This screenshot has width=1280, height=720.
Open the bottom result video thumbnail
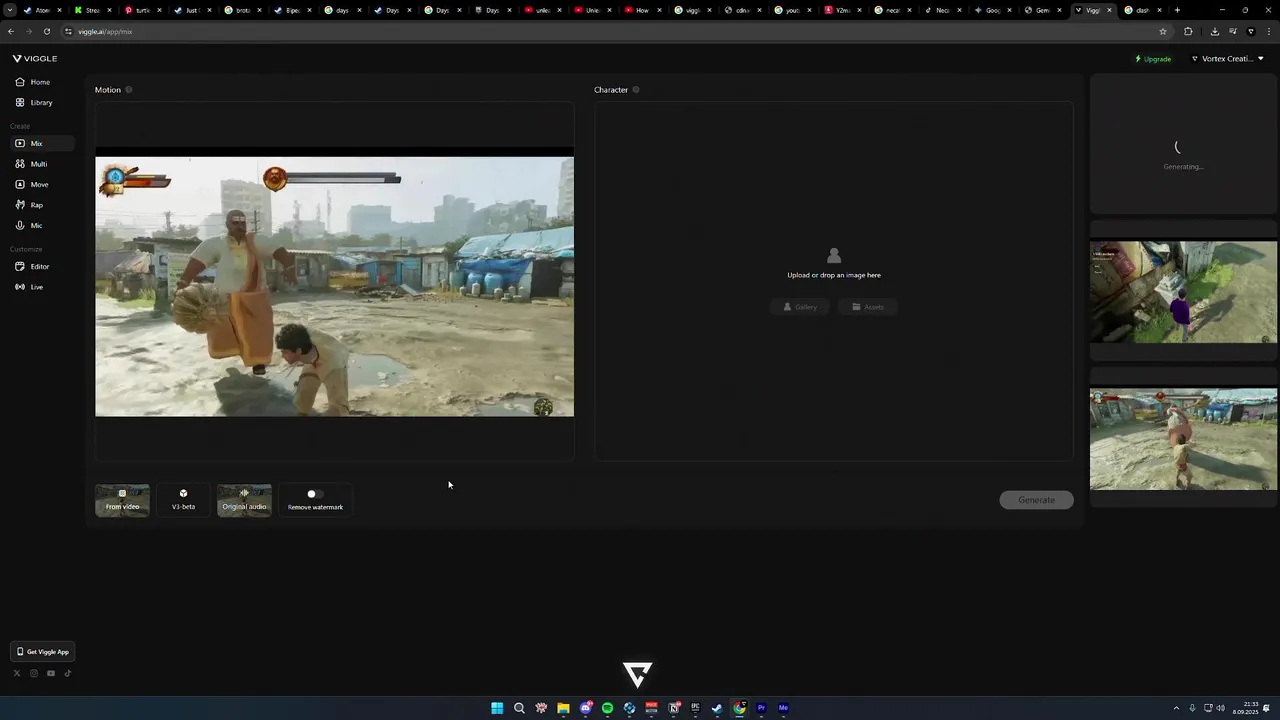pyautogui.click(x=1183, y=439)
